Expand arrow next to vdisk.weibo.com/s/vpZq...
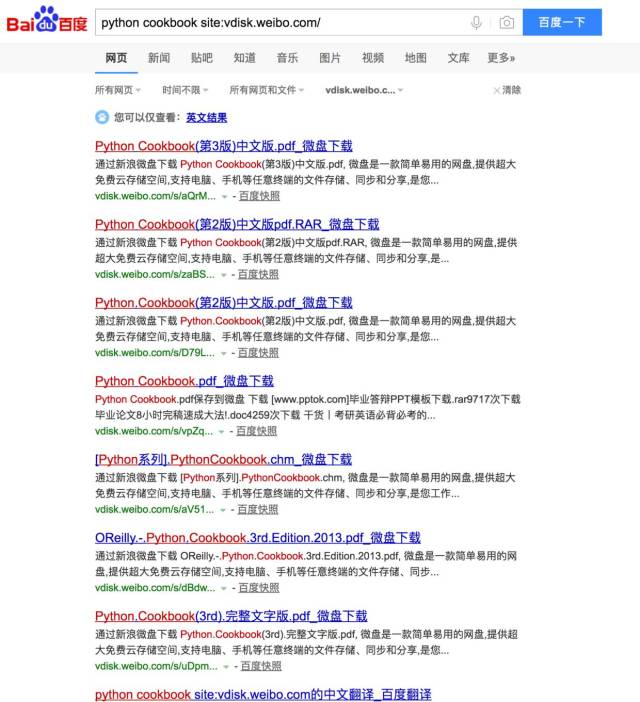640x702 pixels. click(221, 432)
